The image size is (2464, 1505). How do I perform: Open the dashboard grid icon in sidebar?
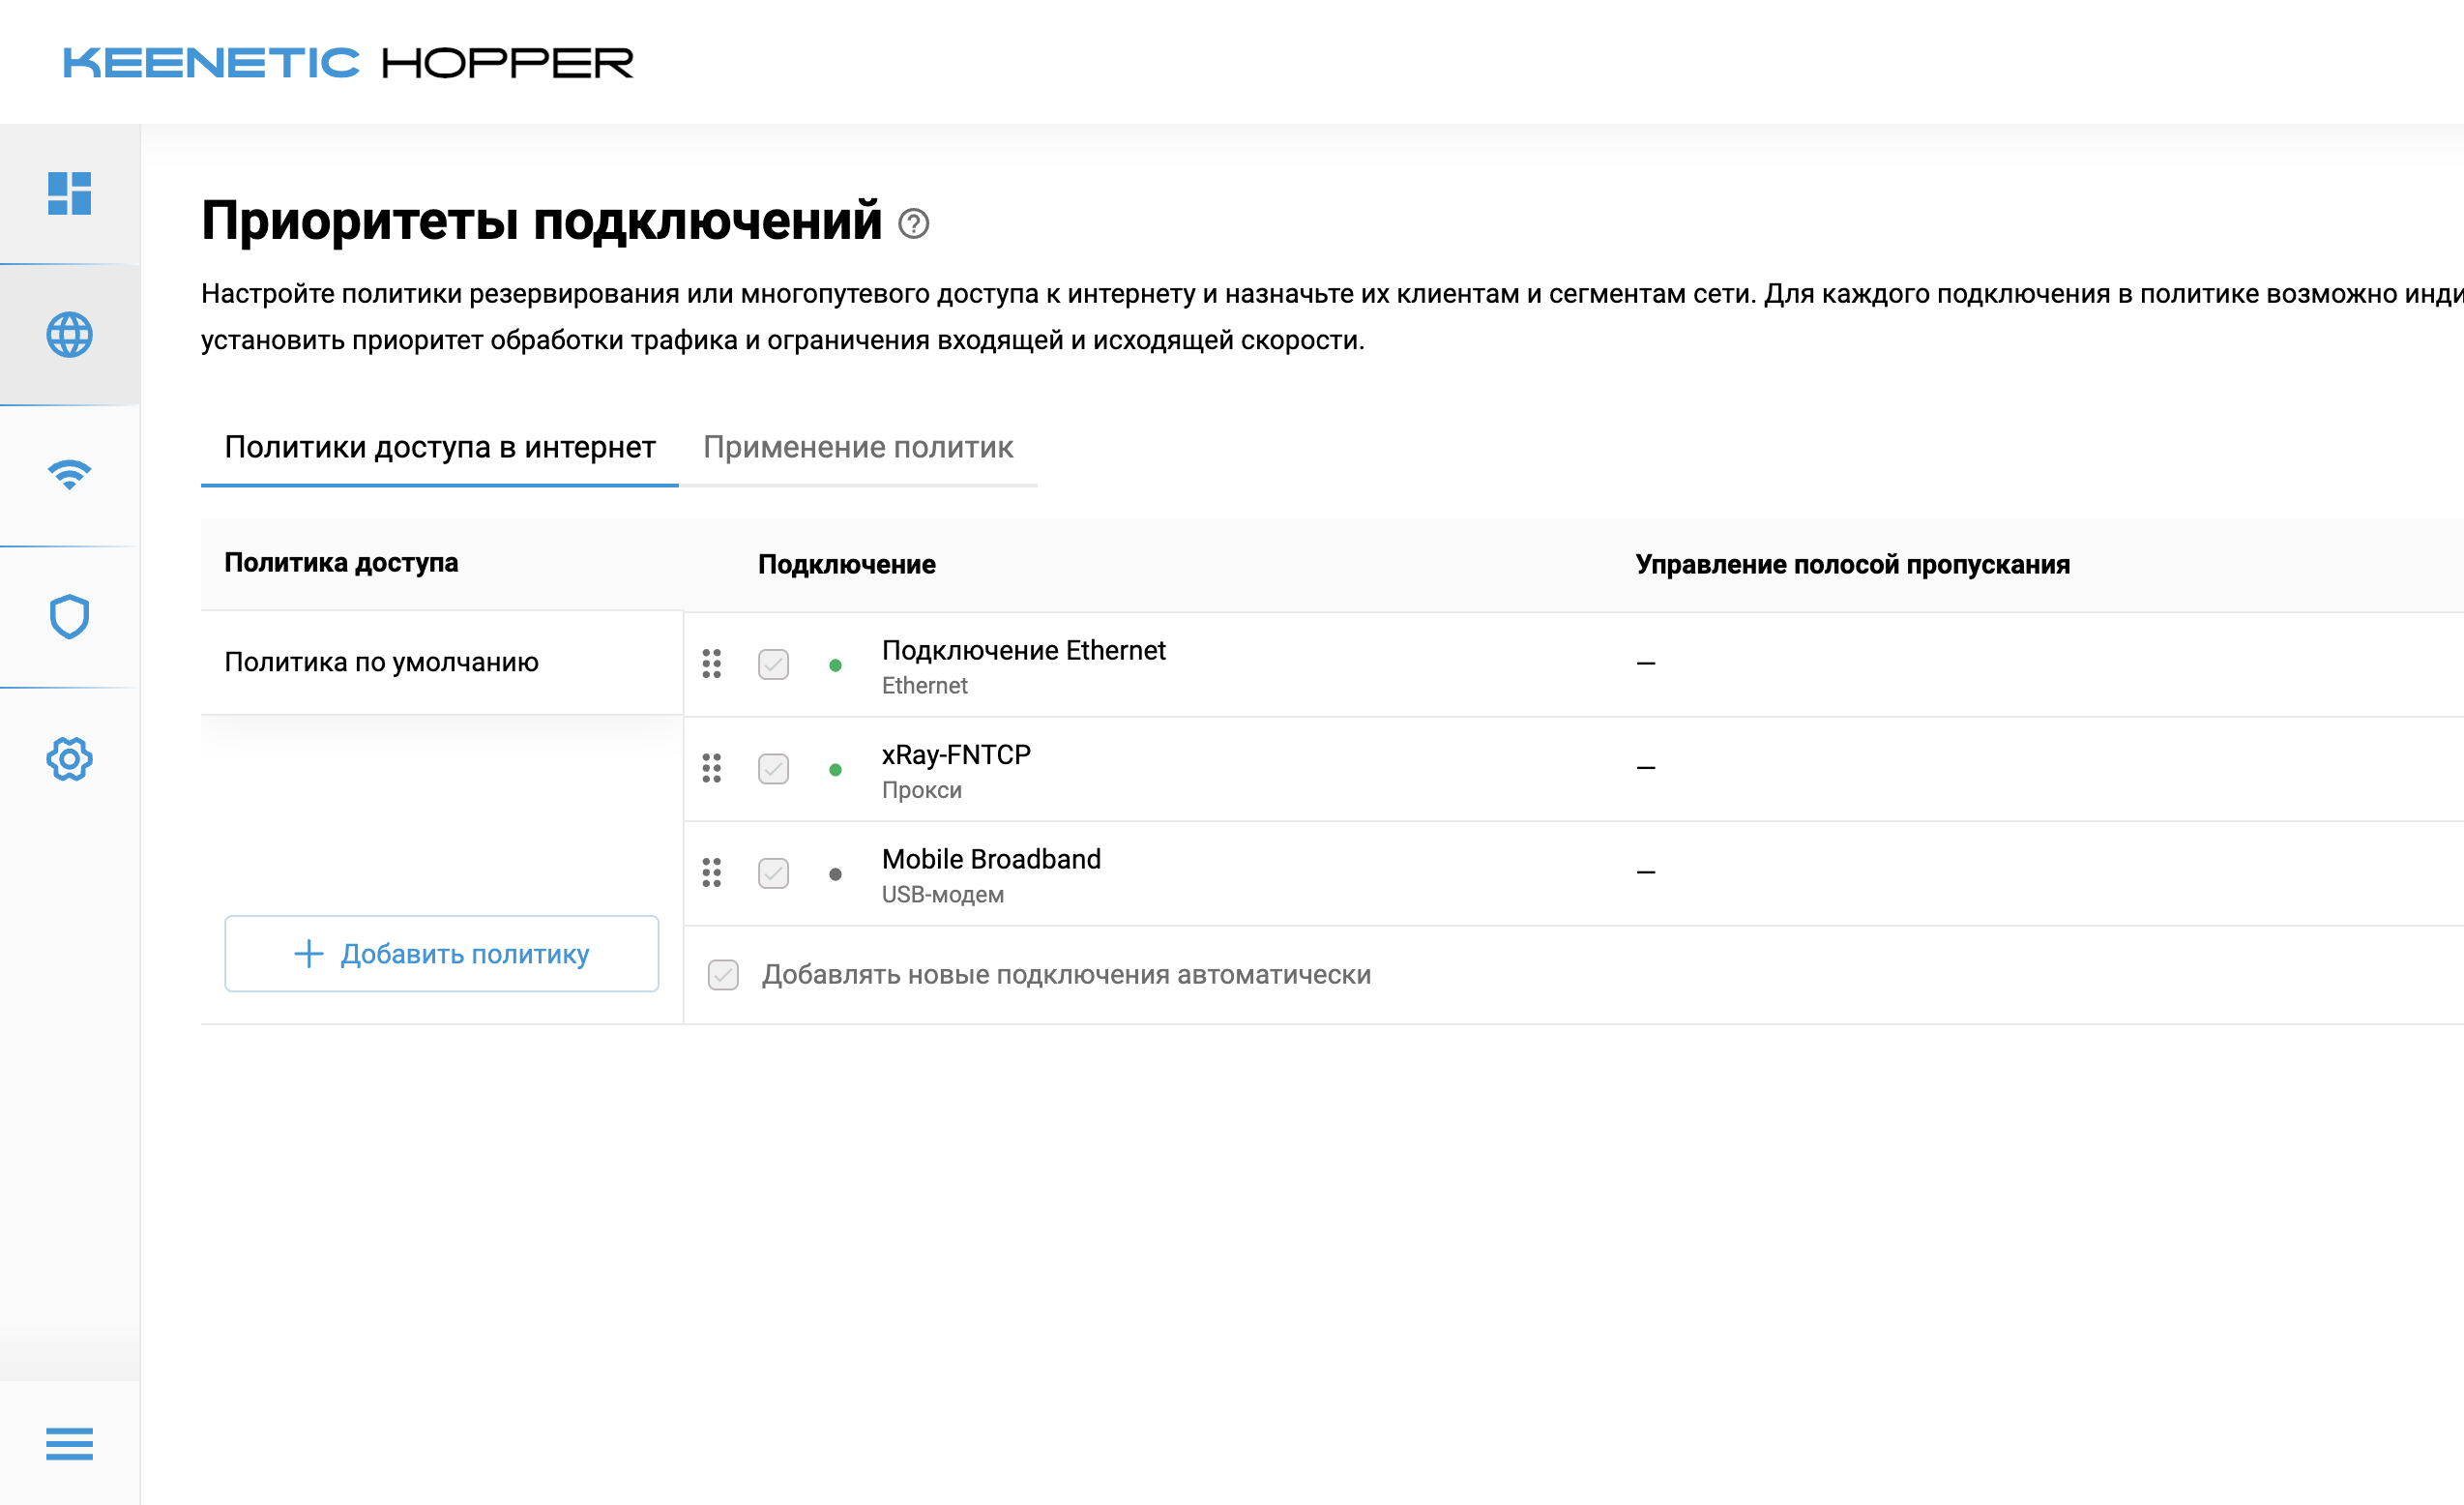coord(69,193)
